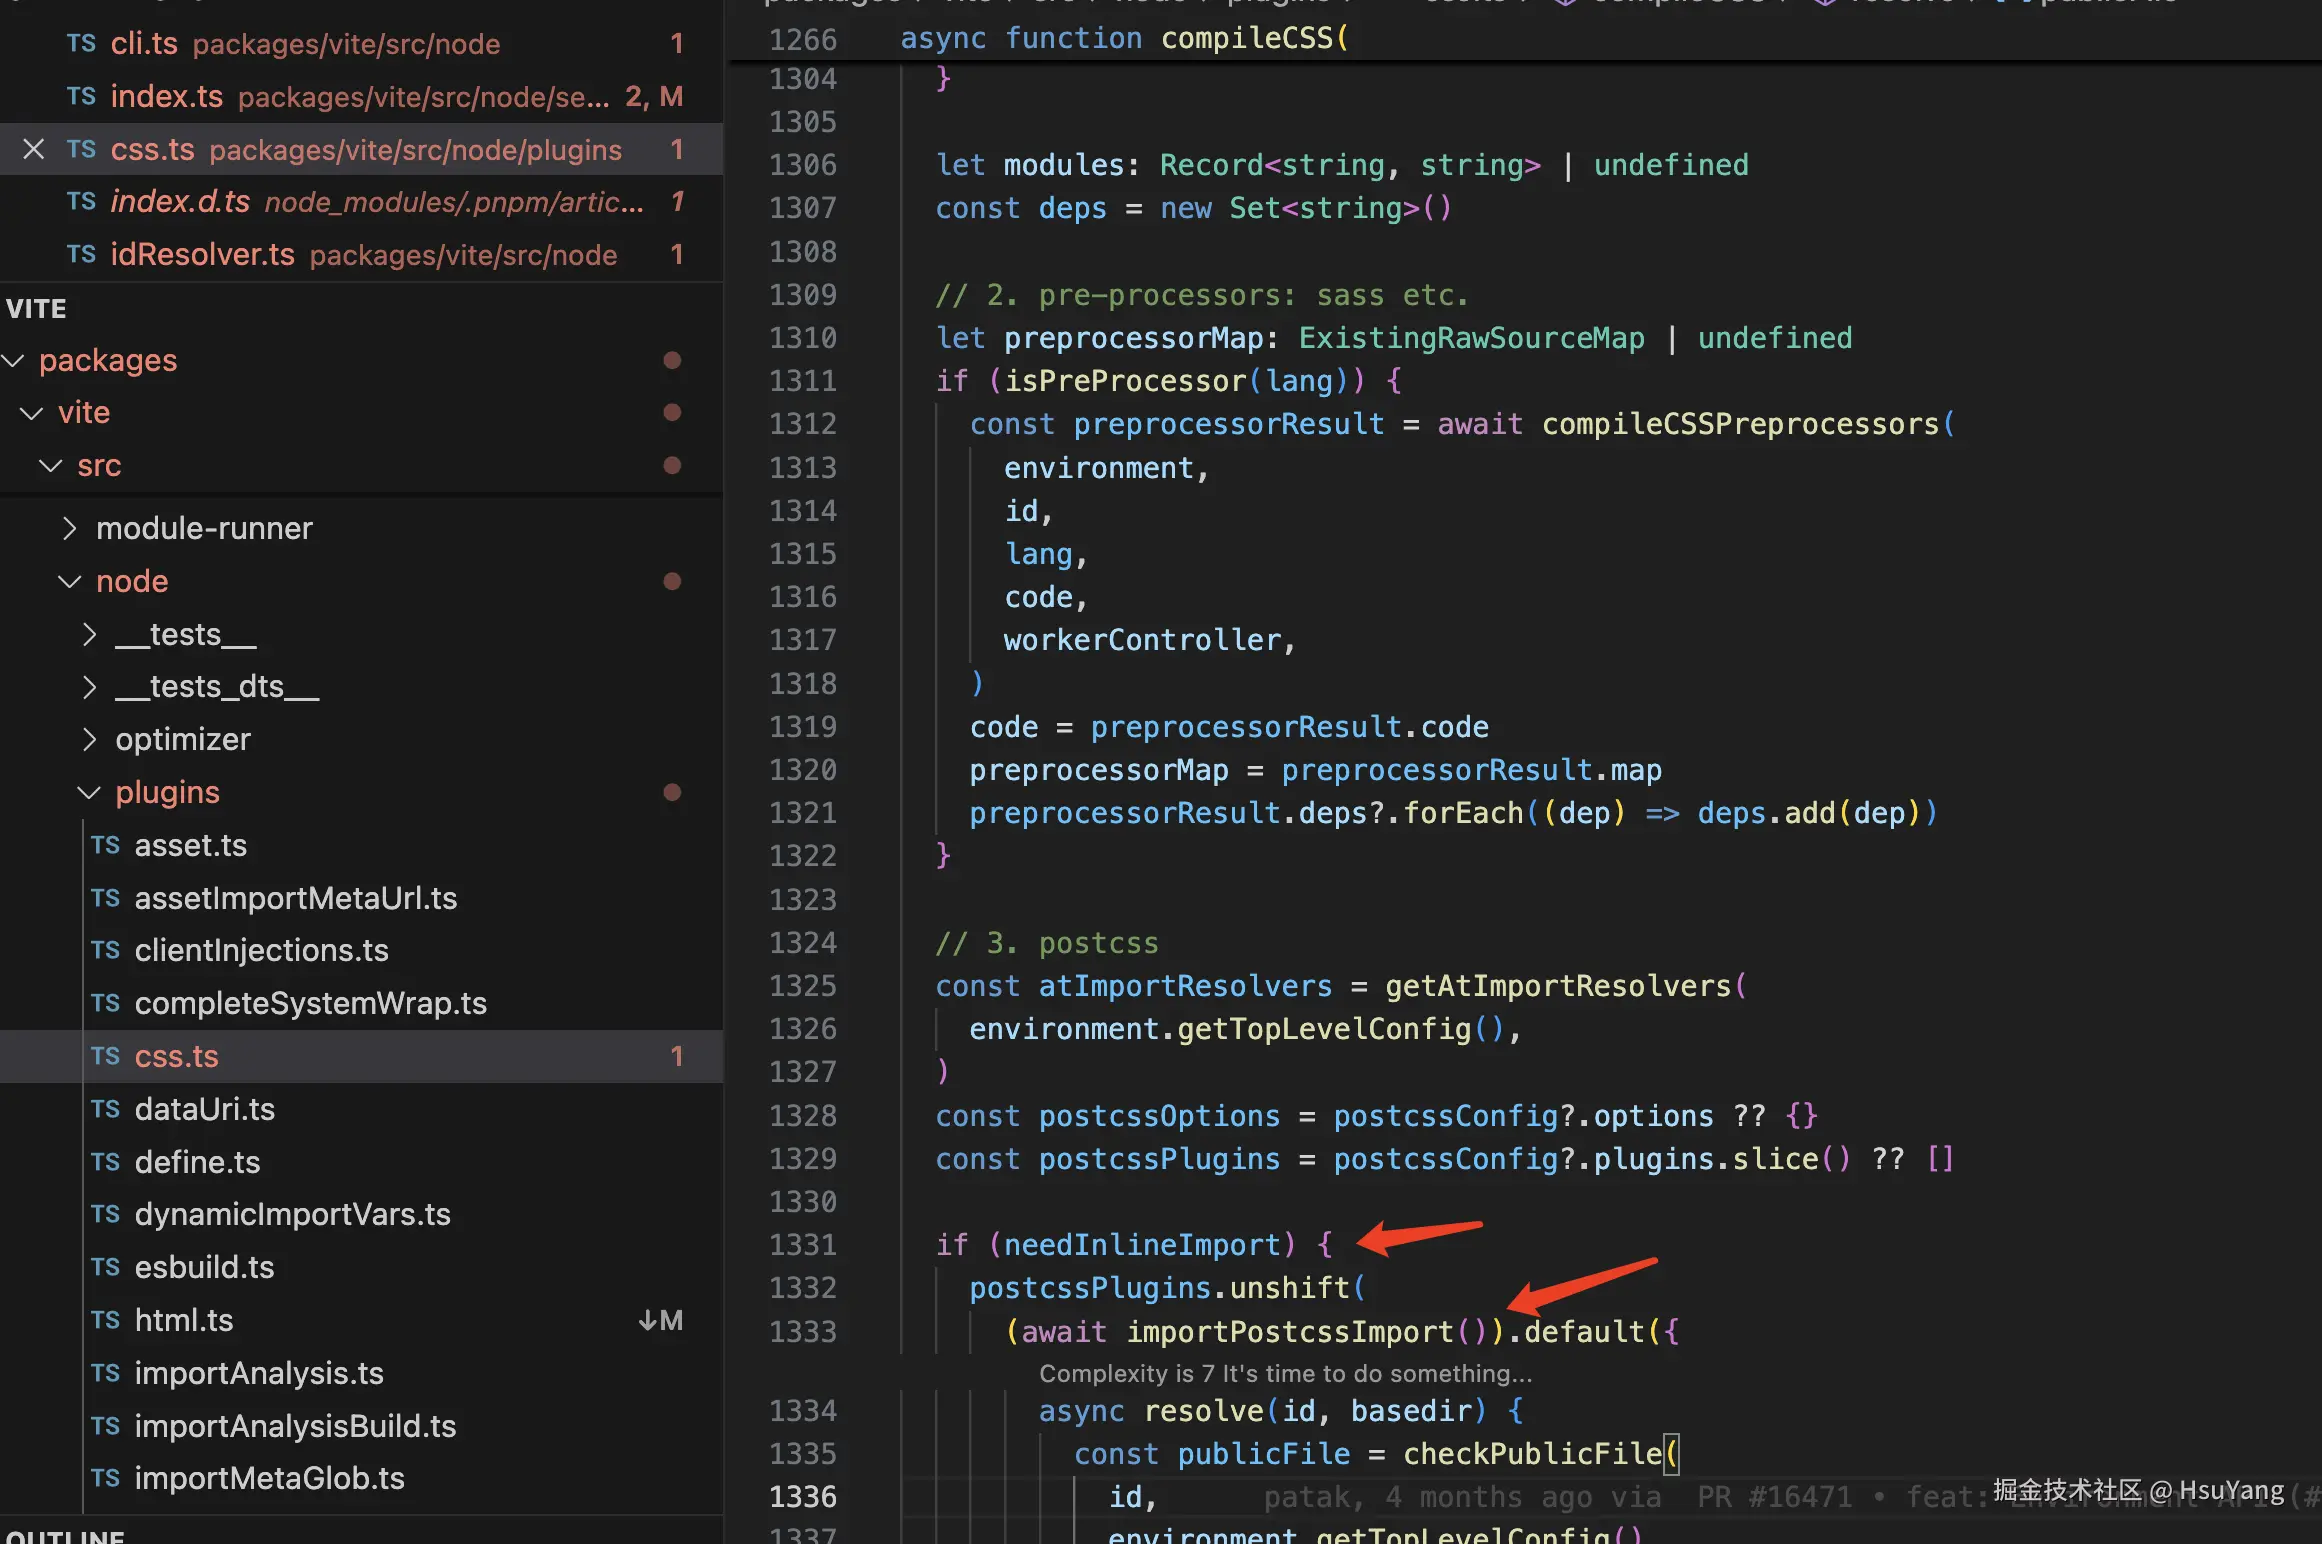Click the modified dot badge on packages folder

[672, 360]
